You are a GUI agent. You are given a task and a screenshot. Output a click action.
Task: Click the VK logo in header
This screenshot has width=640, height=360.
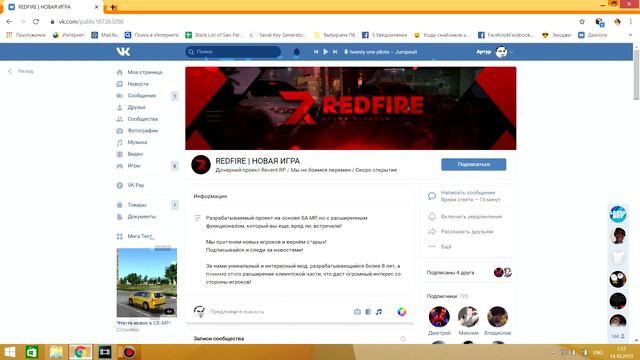(x=123, y=52)
